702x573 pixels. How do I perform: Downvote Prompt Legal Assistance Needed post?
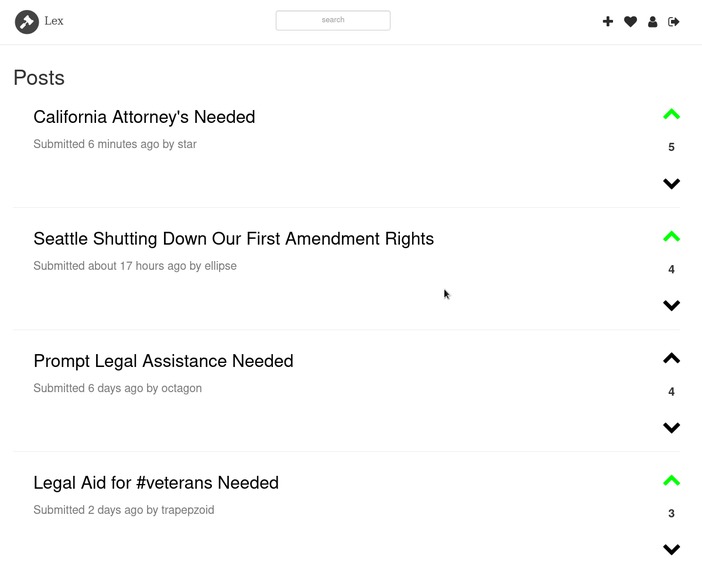671,428
